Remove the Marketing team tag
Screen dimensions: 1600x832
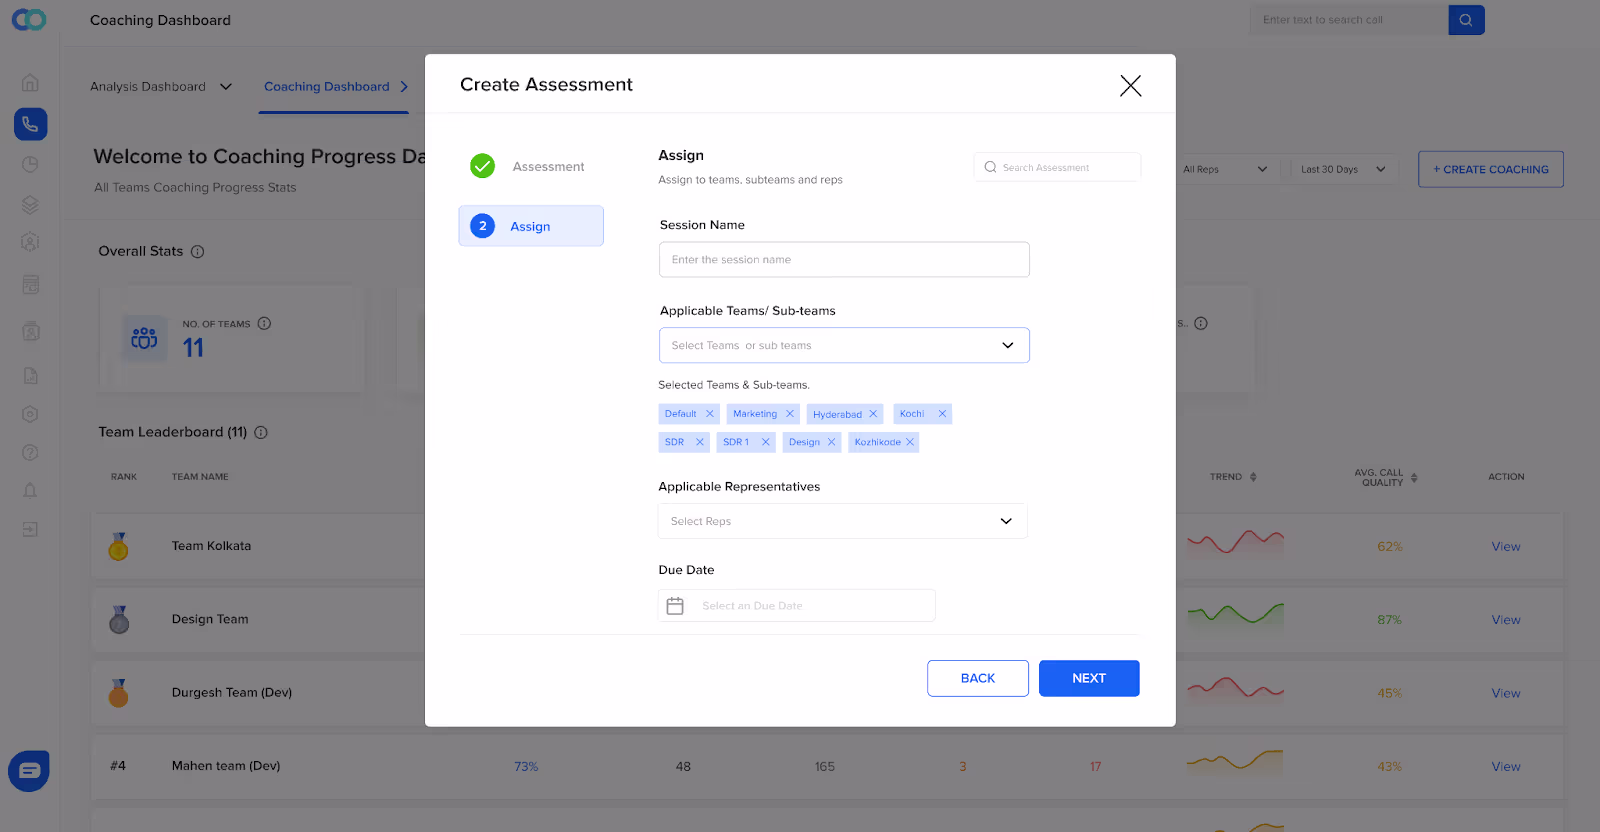pyautogui.click(x=790, y=414)
